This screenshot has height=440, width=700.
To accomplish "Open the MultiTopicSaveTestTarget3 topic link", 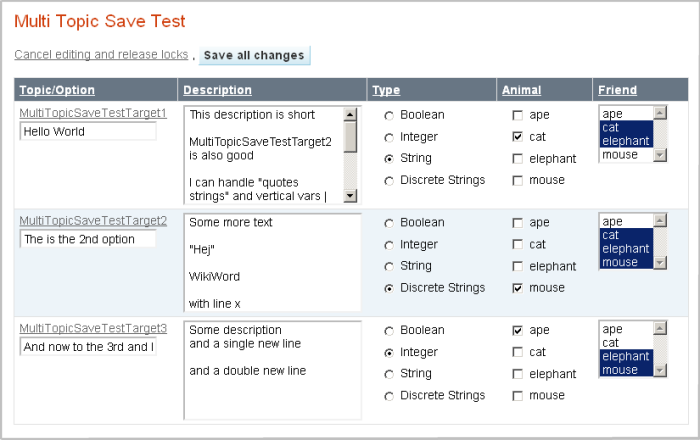I will point(93,328).
